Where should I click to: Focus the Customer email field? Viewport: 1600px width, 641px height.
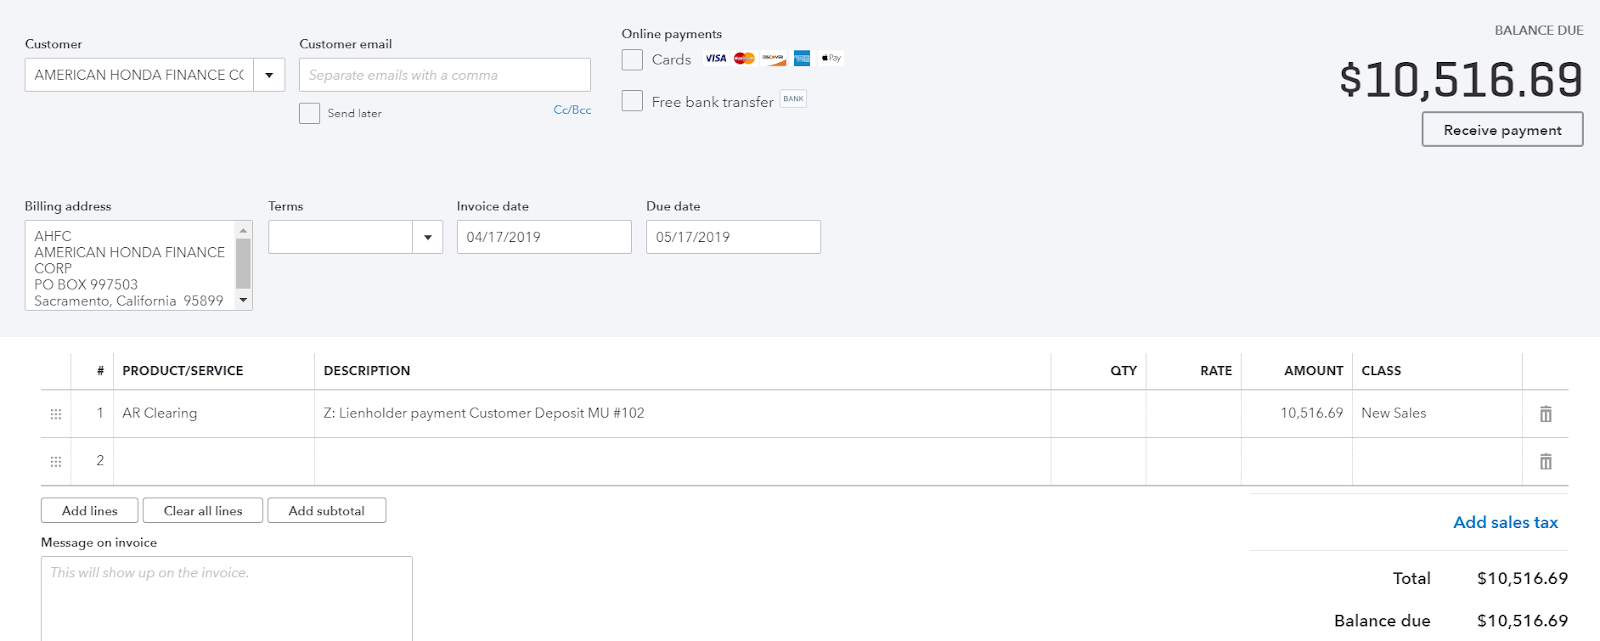445,75
